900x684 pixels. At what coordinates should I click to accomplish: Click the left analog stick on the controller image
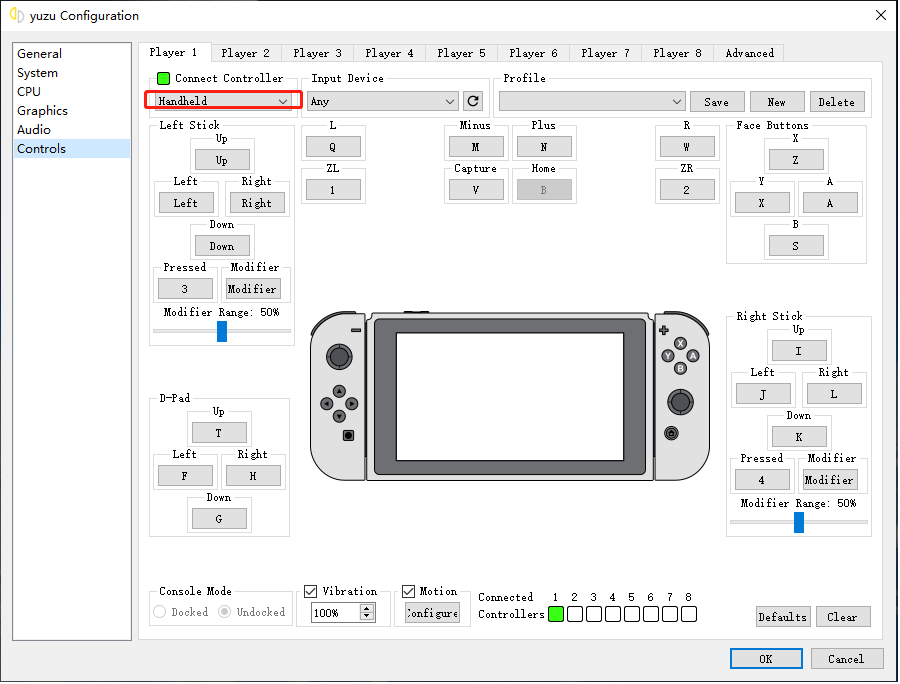[340, 356]
